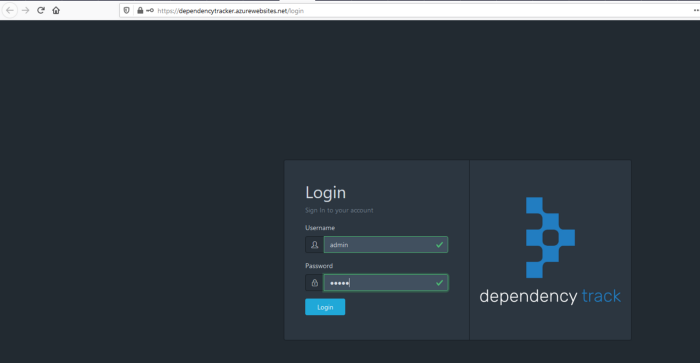
Task: Open the tracking protection shield icon
Action: coord(127,10)
